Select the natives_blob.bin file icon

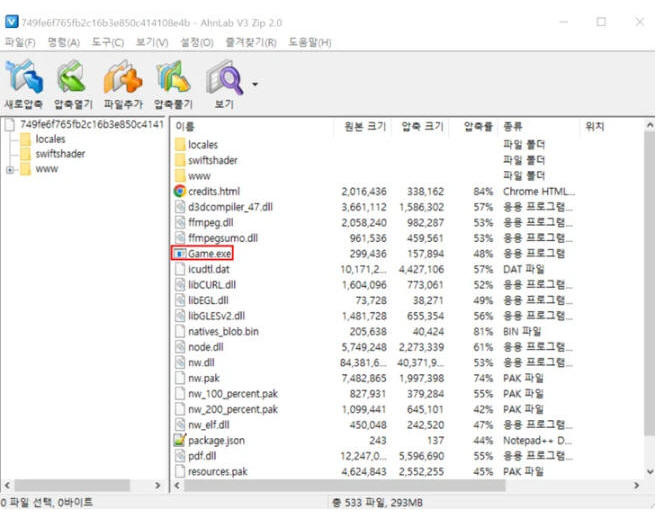coord(180,331)
